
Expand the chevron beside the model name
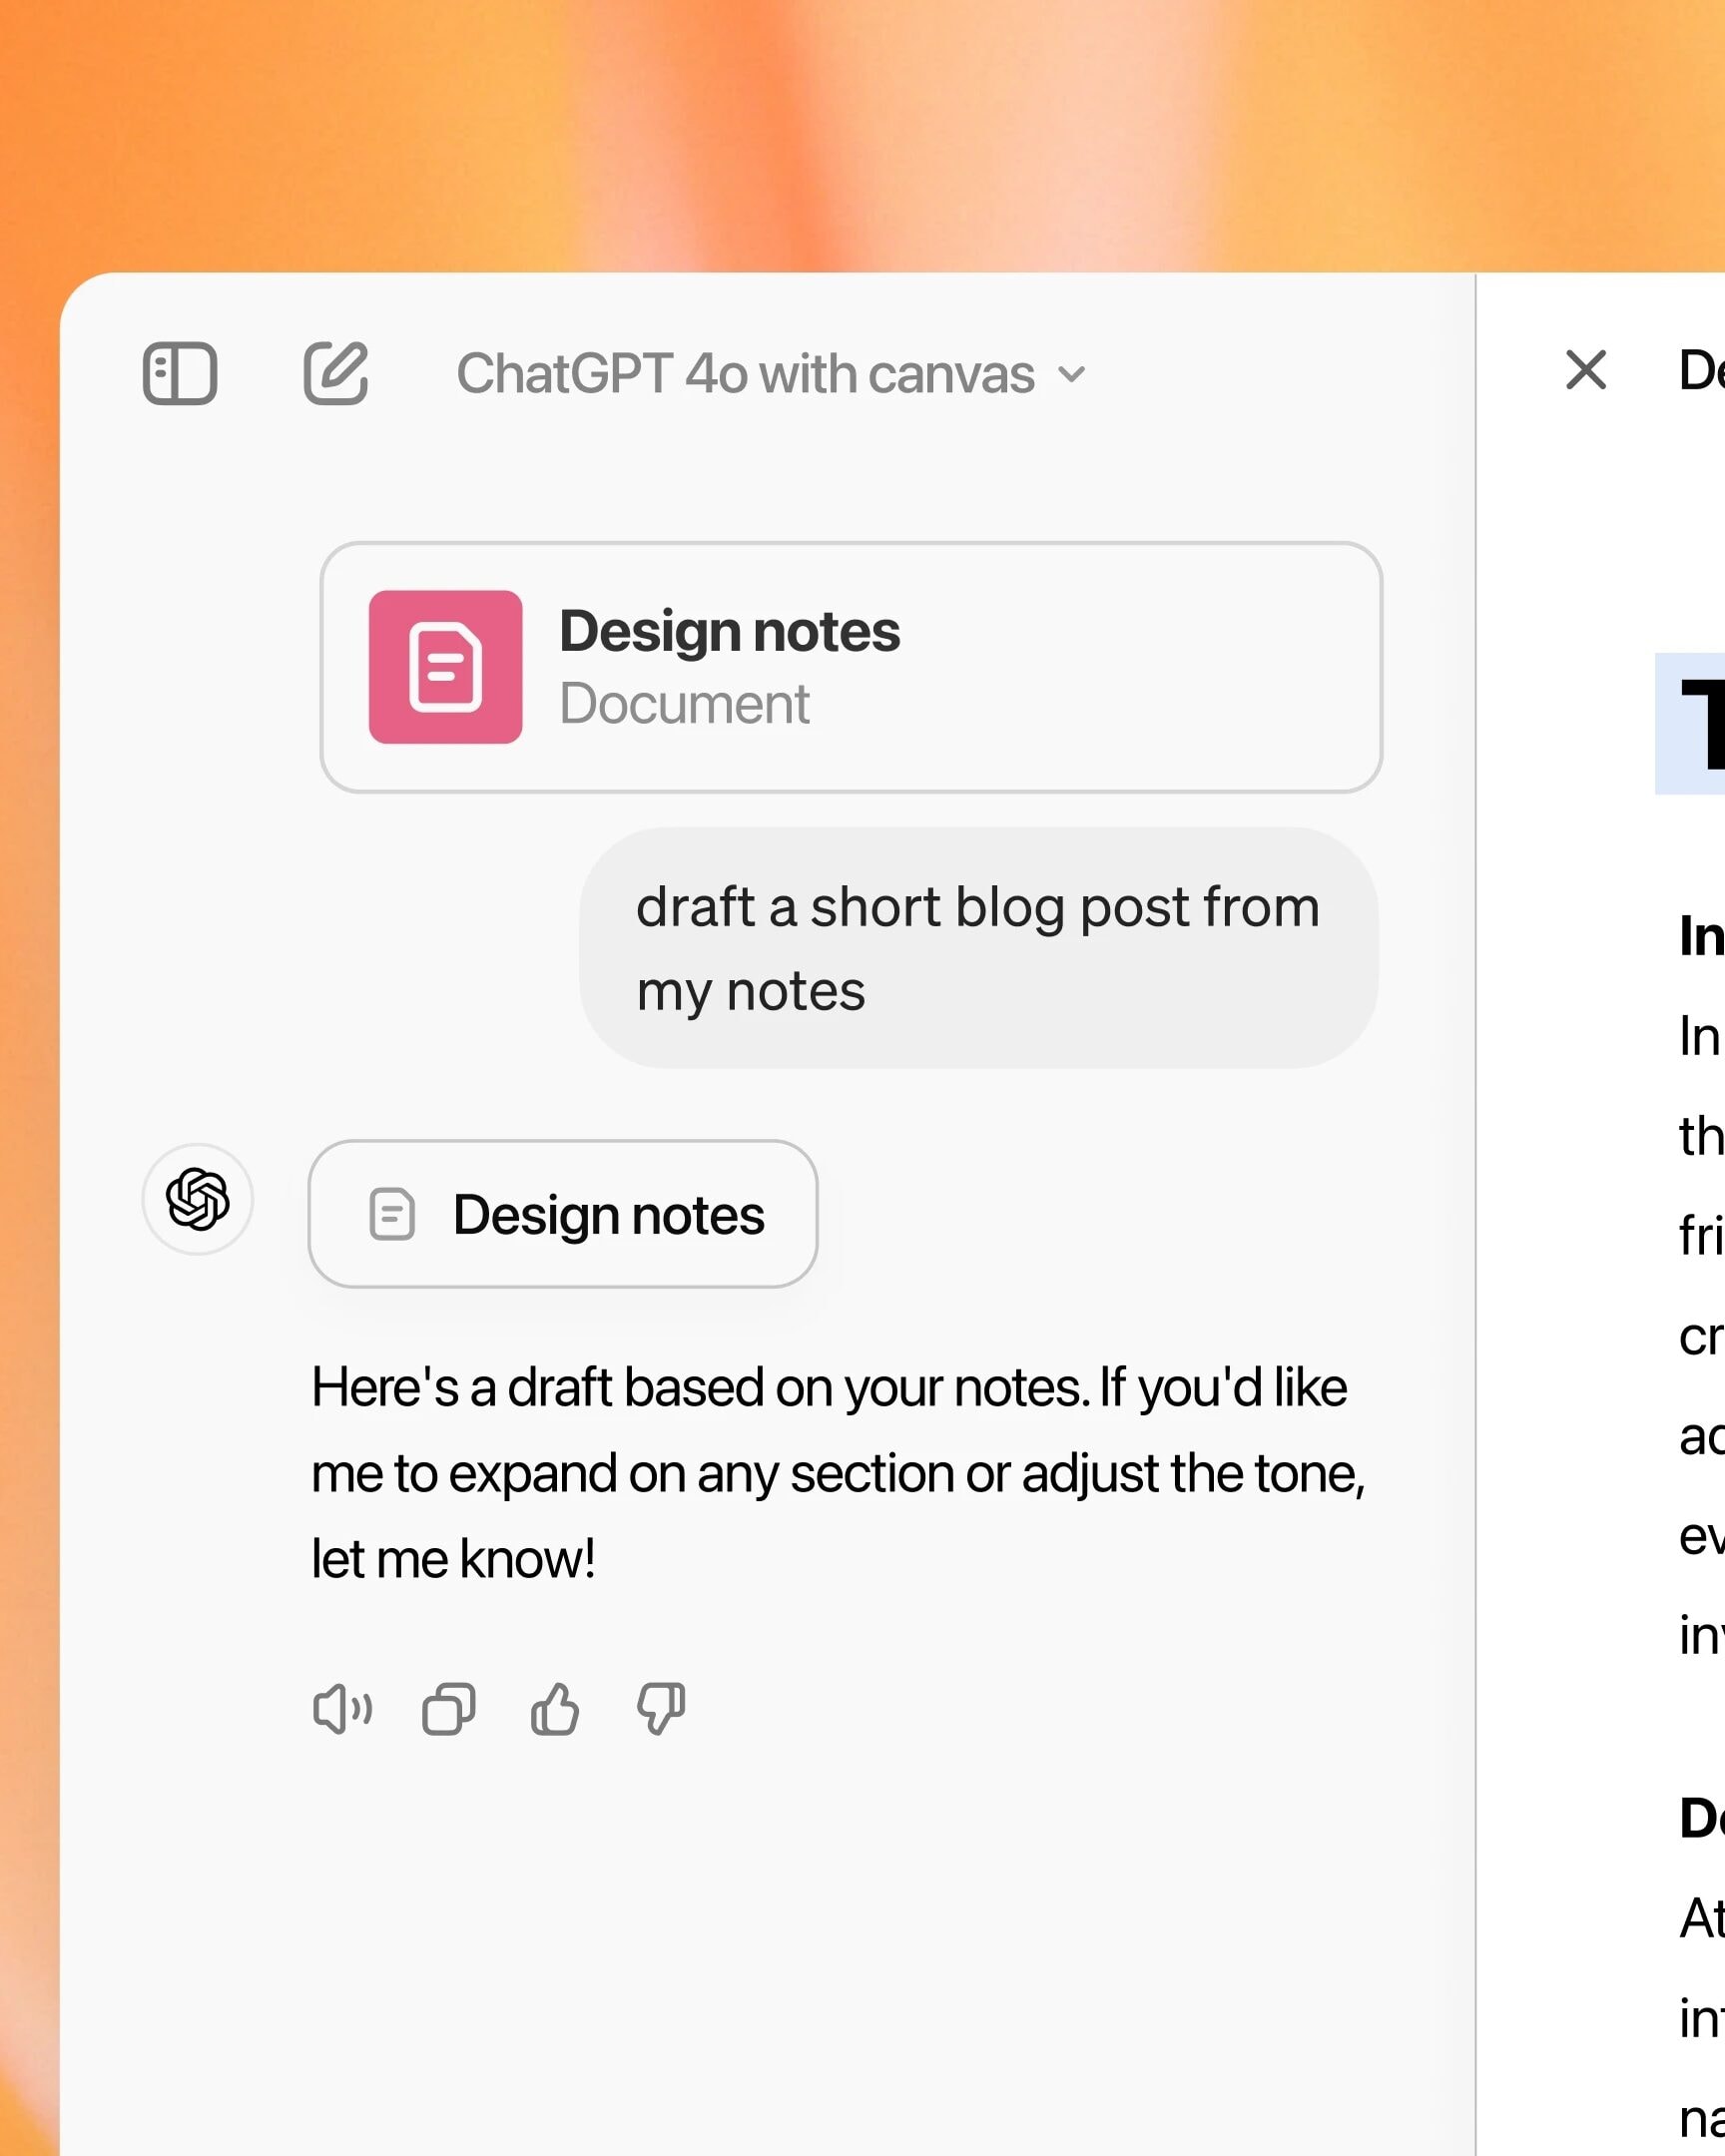click(1072, 375)
